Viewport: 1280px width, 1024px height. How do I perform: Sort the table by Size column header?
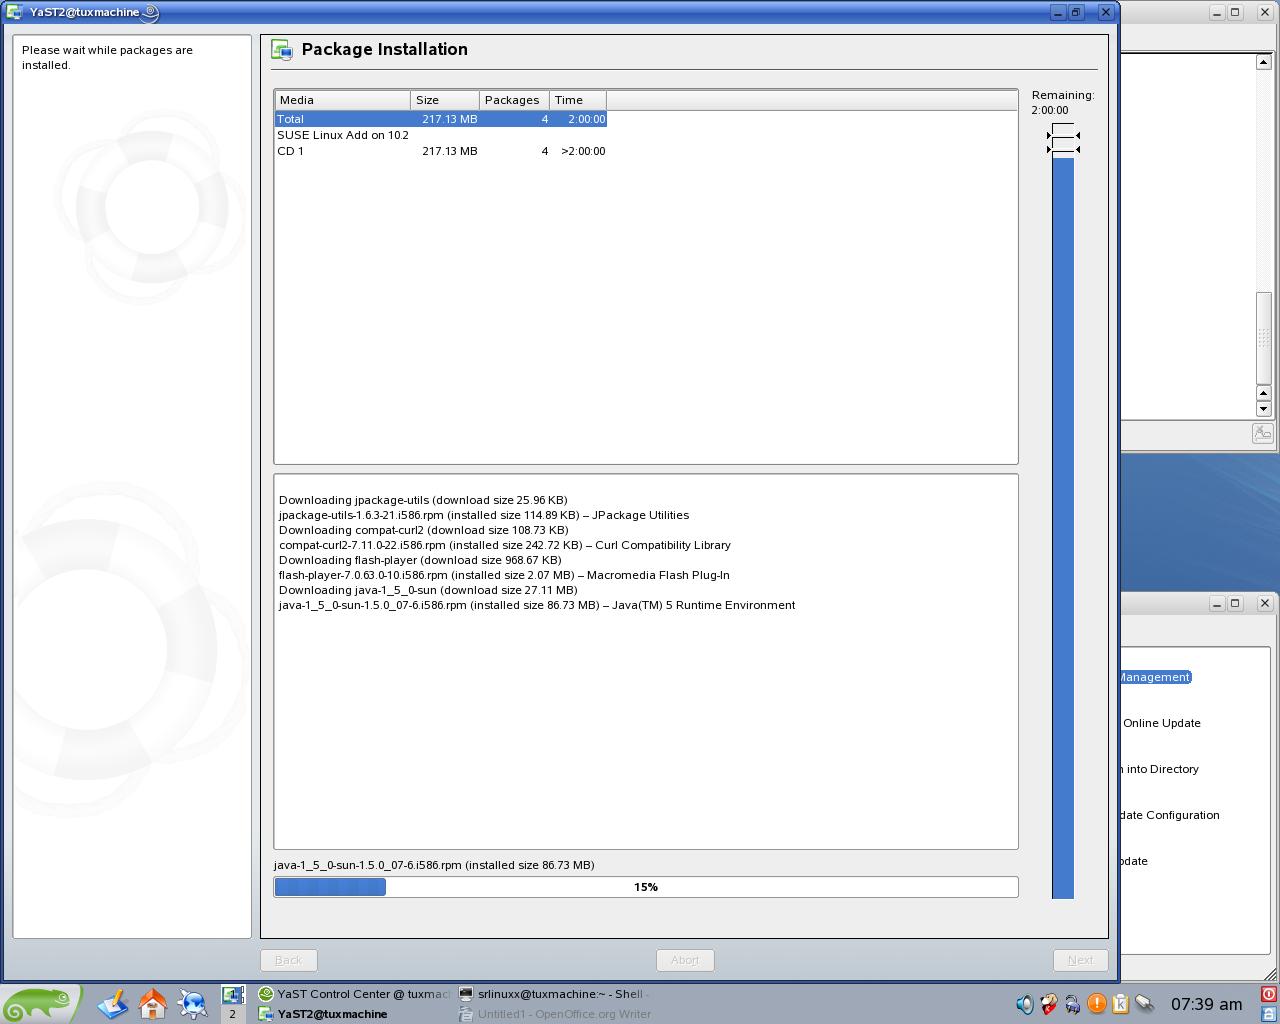click(x=445, y=100)
